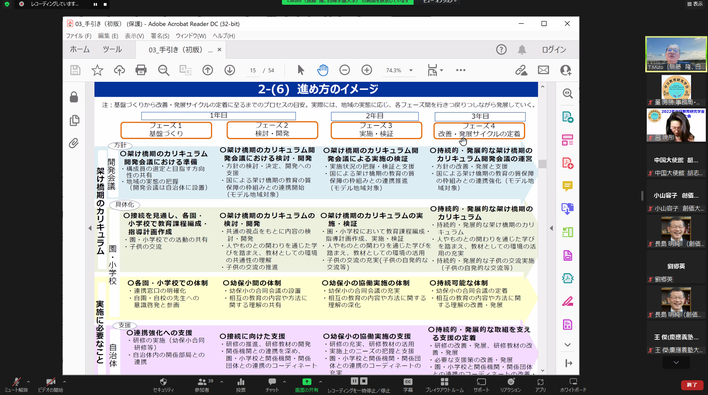Stop the Zoom recording
Viewport: 708px width, 395px height.
(x=363, y=381)
